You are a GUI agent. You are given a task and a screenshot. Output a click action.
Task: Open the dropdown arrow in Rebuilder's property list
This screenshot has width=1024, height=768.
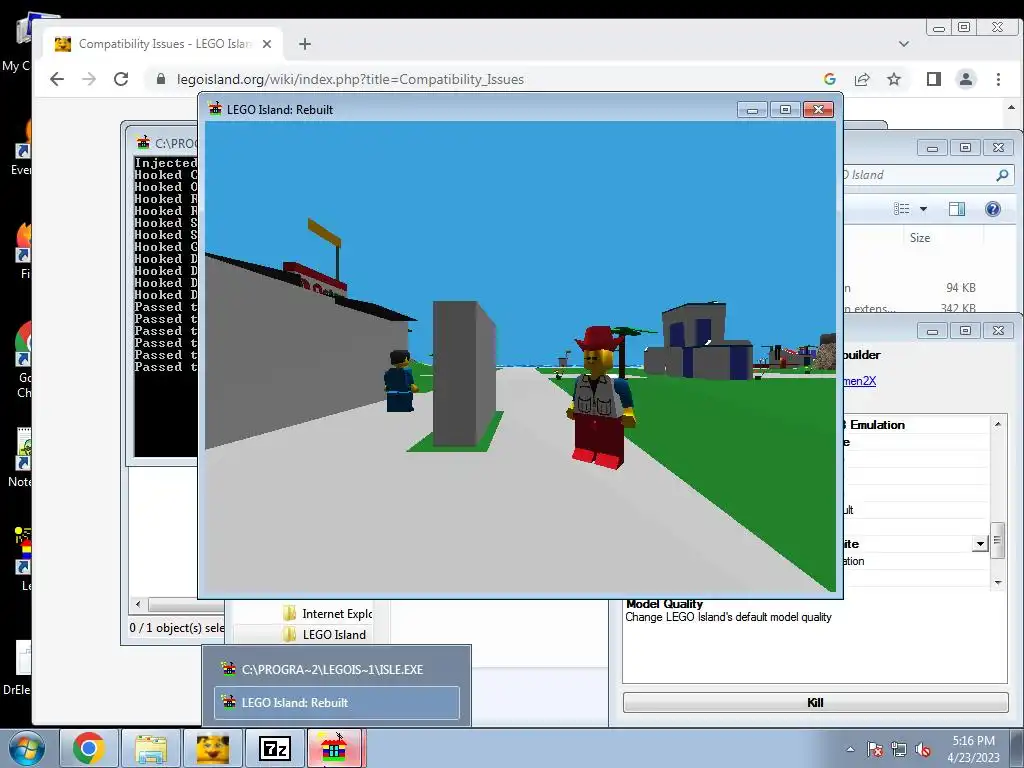point(980,544)
